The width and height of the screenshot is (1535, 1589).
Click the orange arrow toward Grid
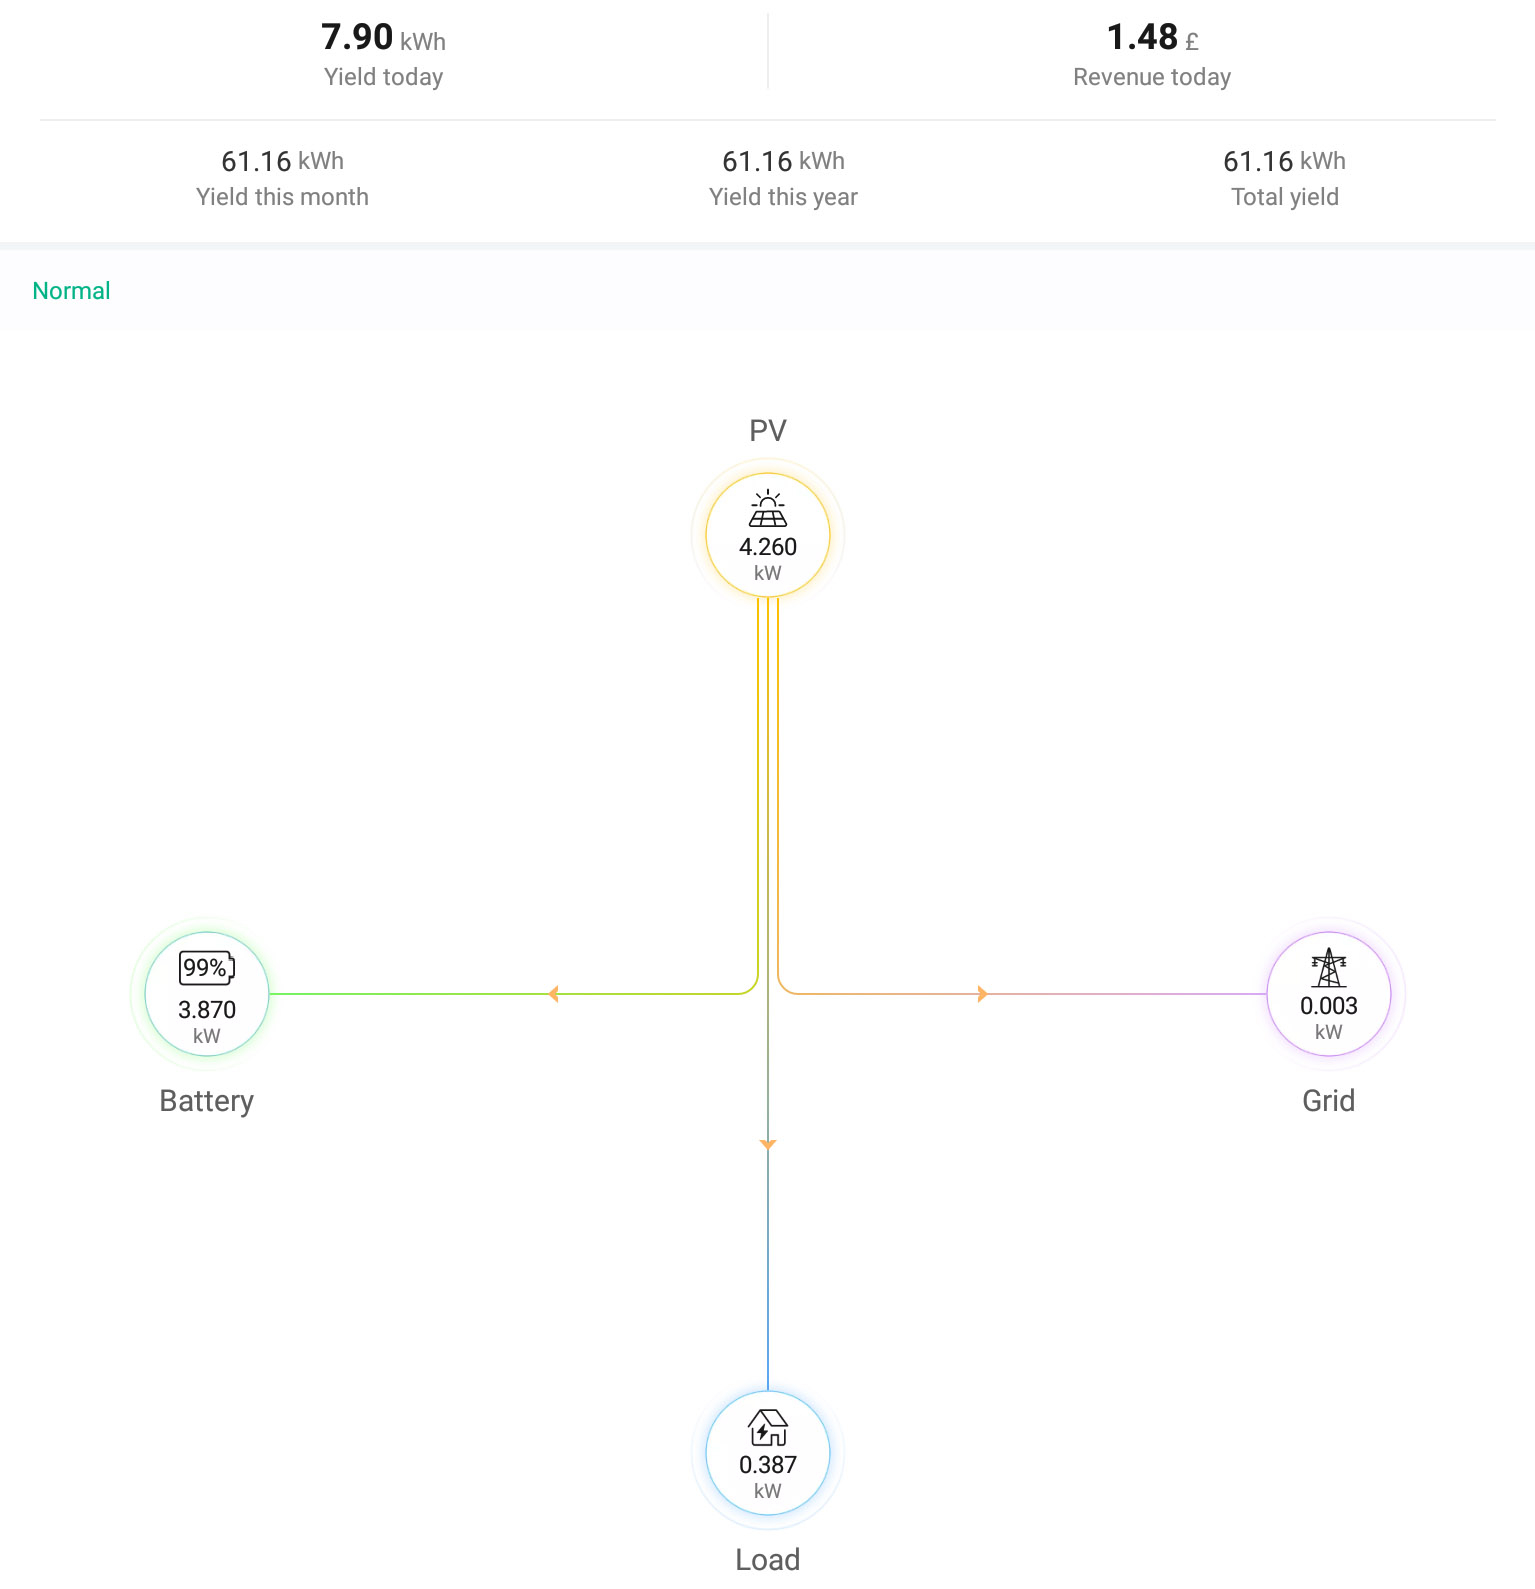coord(982,994)
